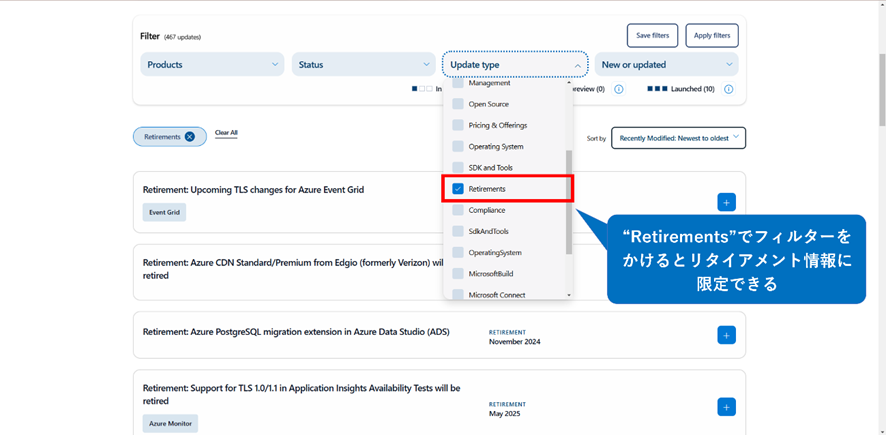Open the New or updated dropdown
The image size is (886, 435).
666,64
